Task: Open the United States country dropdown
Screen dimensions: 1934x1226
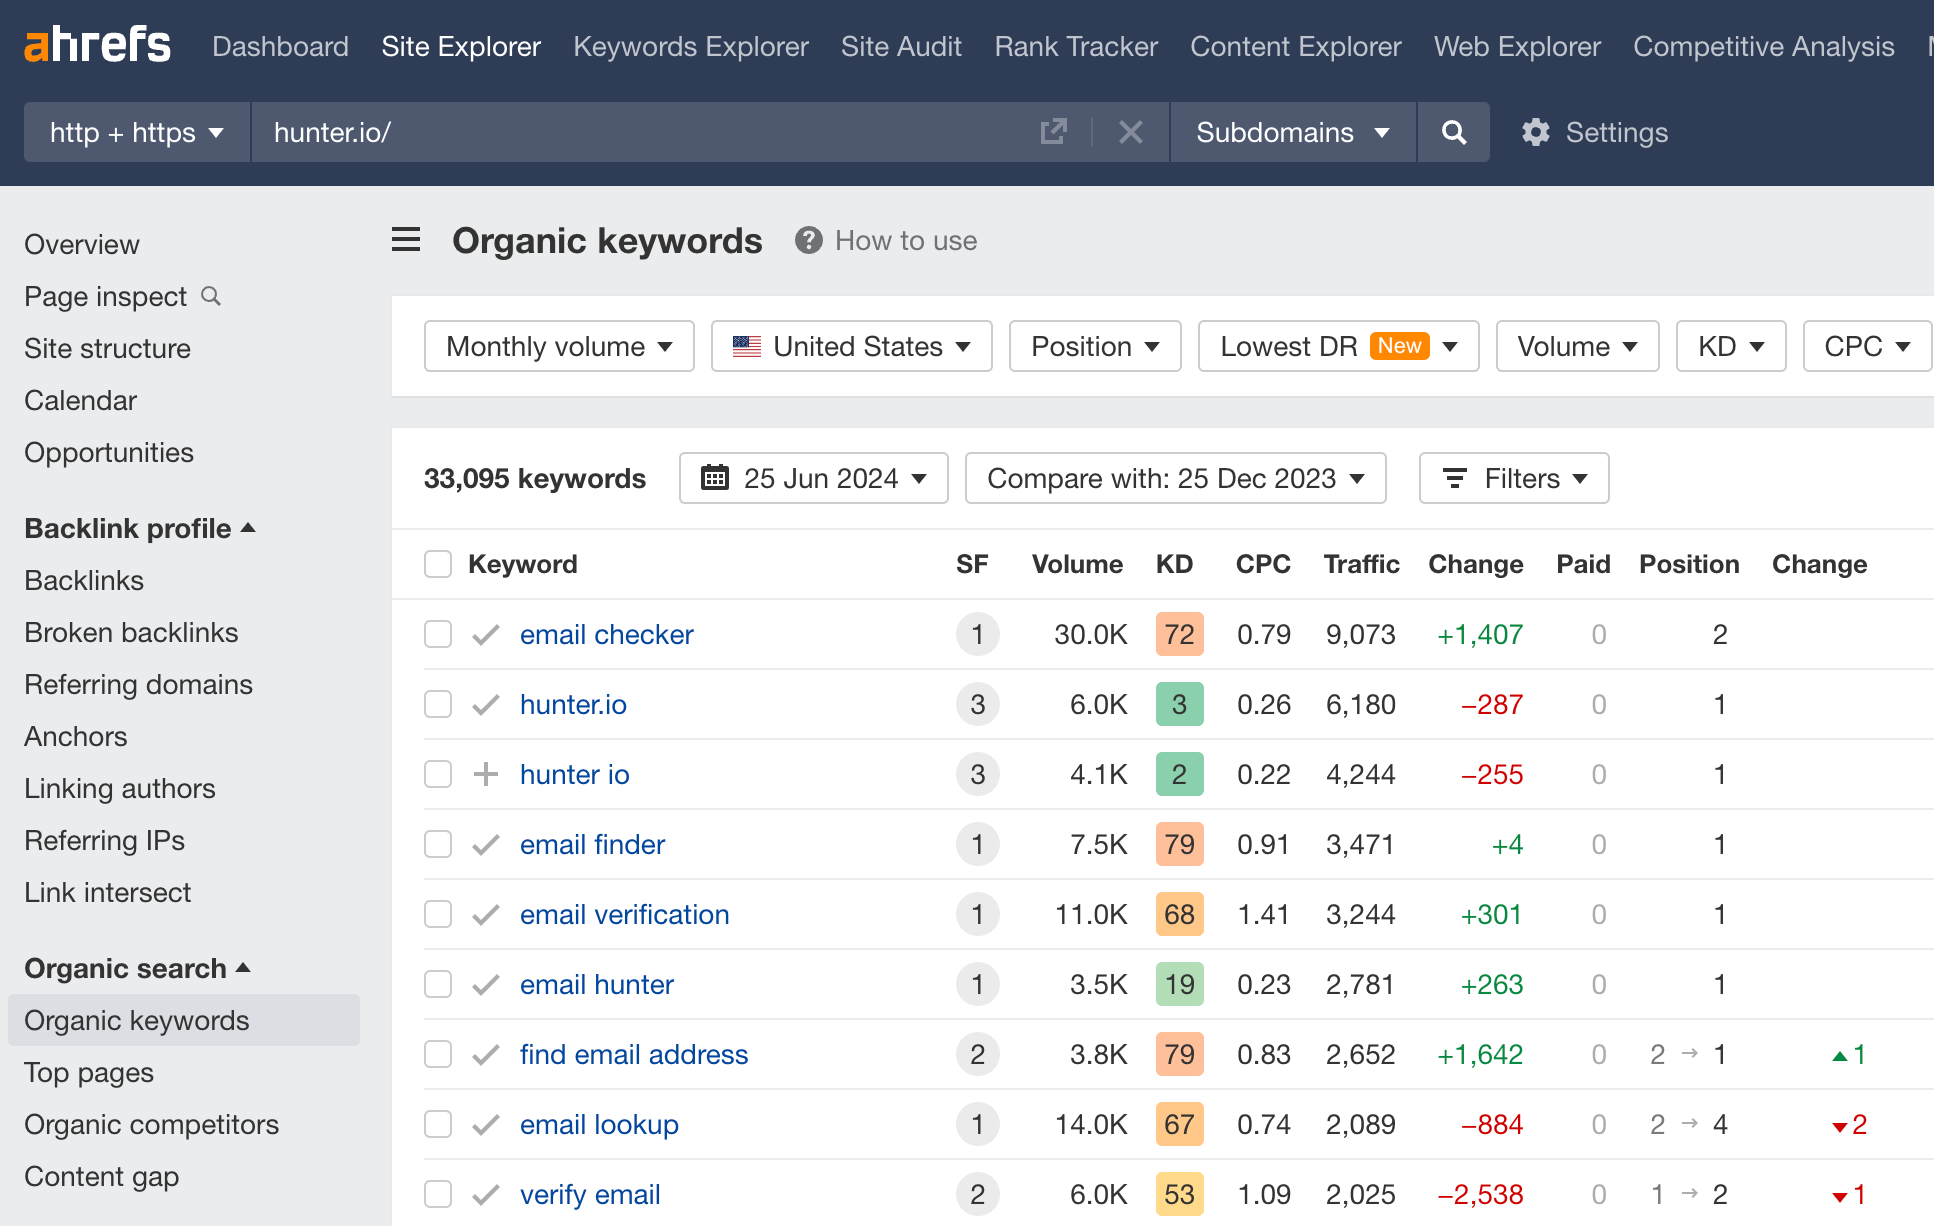Action: coord(852,346)
